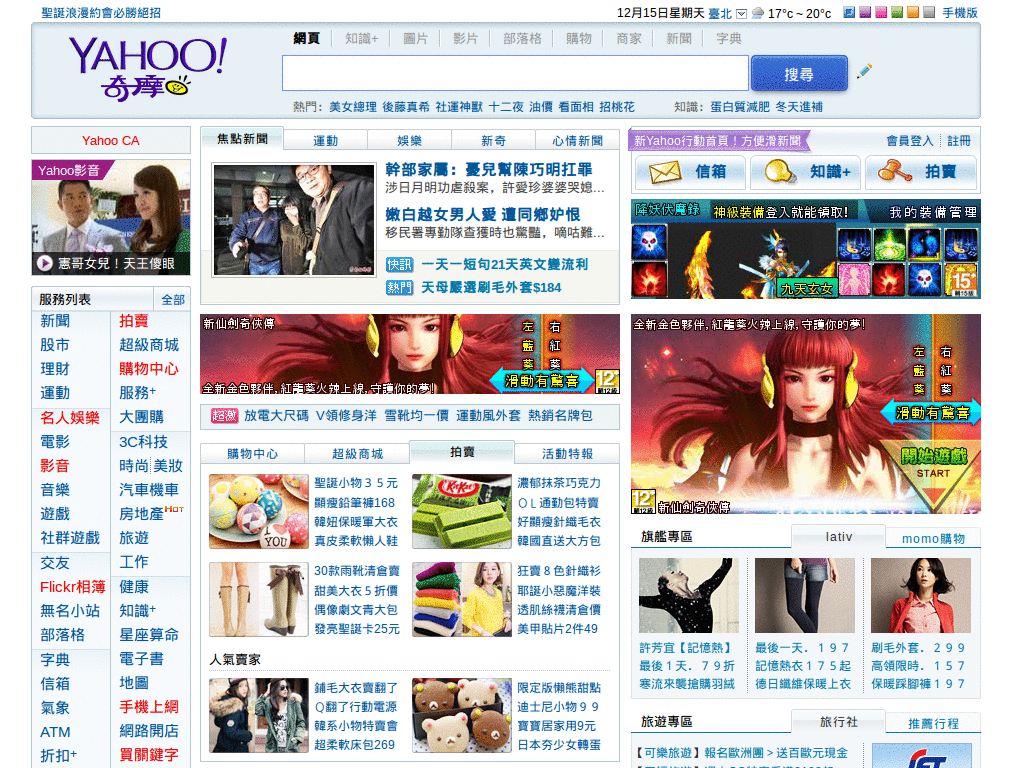Click the KitKat matcha chocolate thumbnail
The image size is (1024, 768).
click(x=462, y=511)
